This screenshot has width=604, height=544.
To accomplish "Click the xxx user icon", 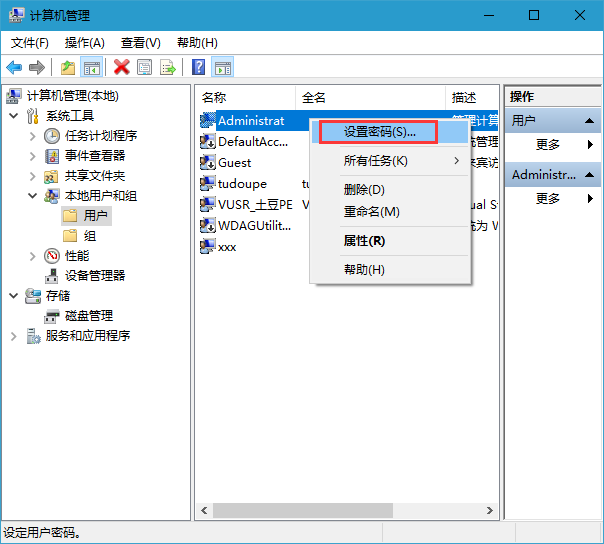I will tap(208, 246).
